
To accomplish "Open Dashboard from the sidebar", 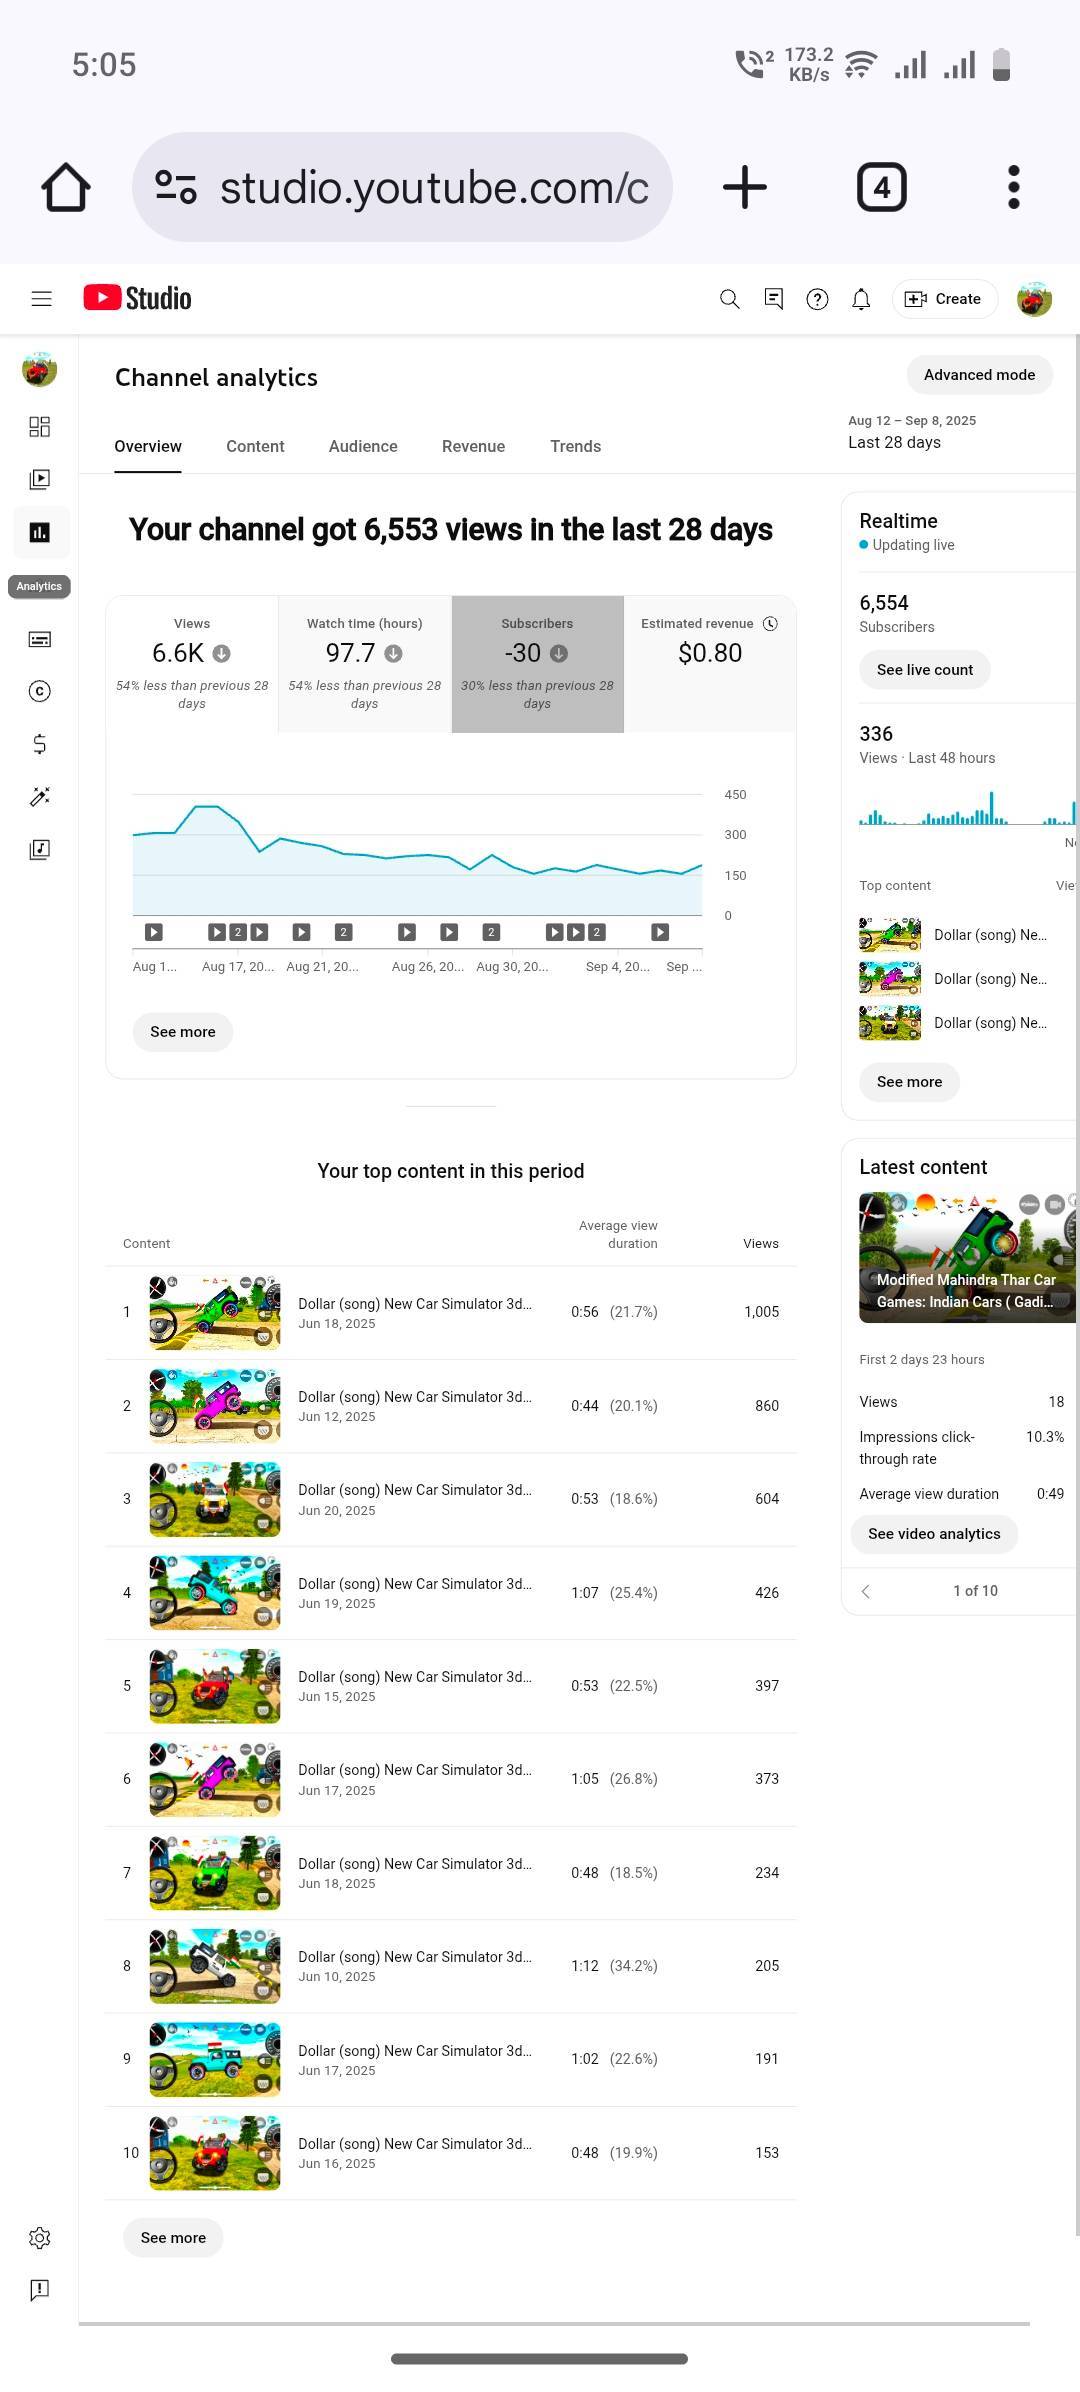I will point(39,427).
